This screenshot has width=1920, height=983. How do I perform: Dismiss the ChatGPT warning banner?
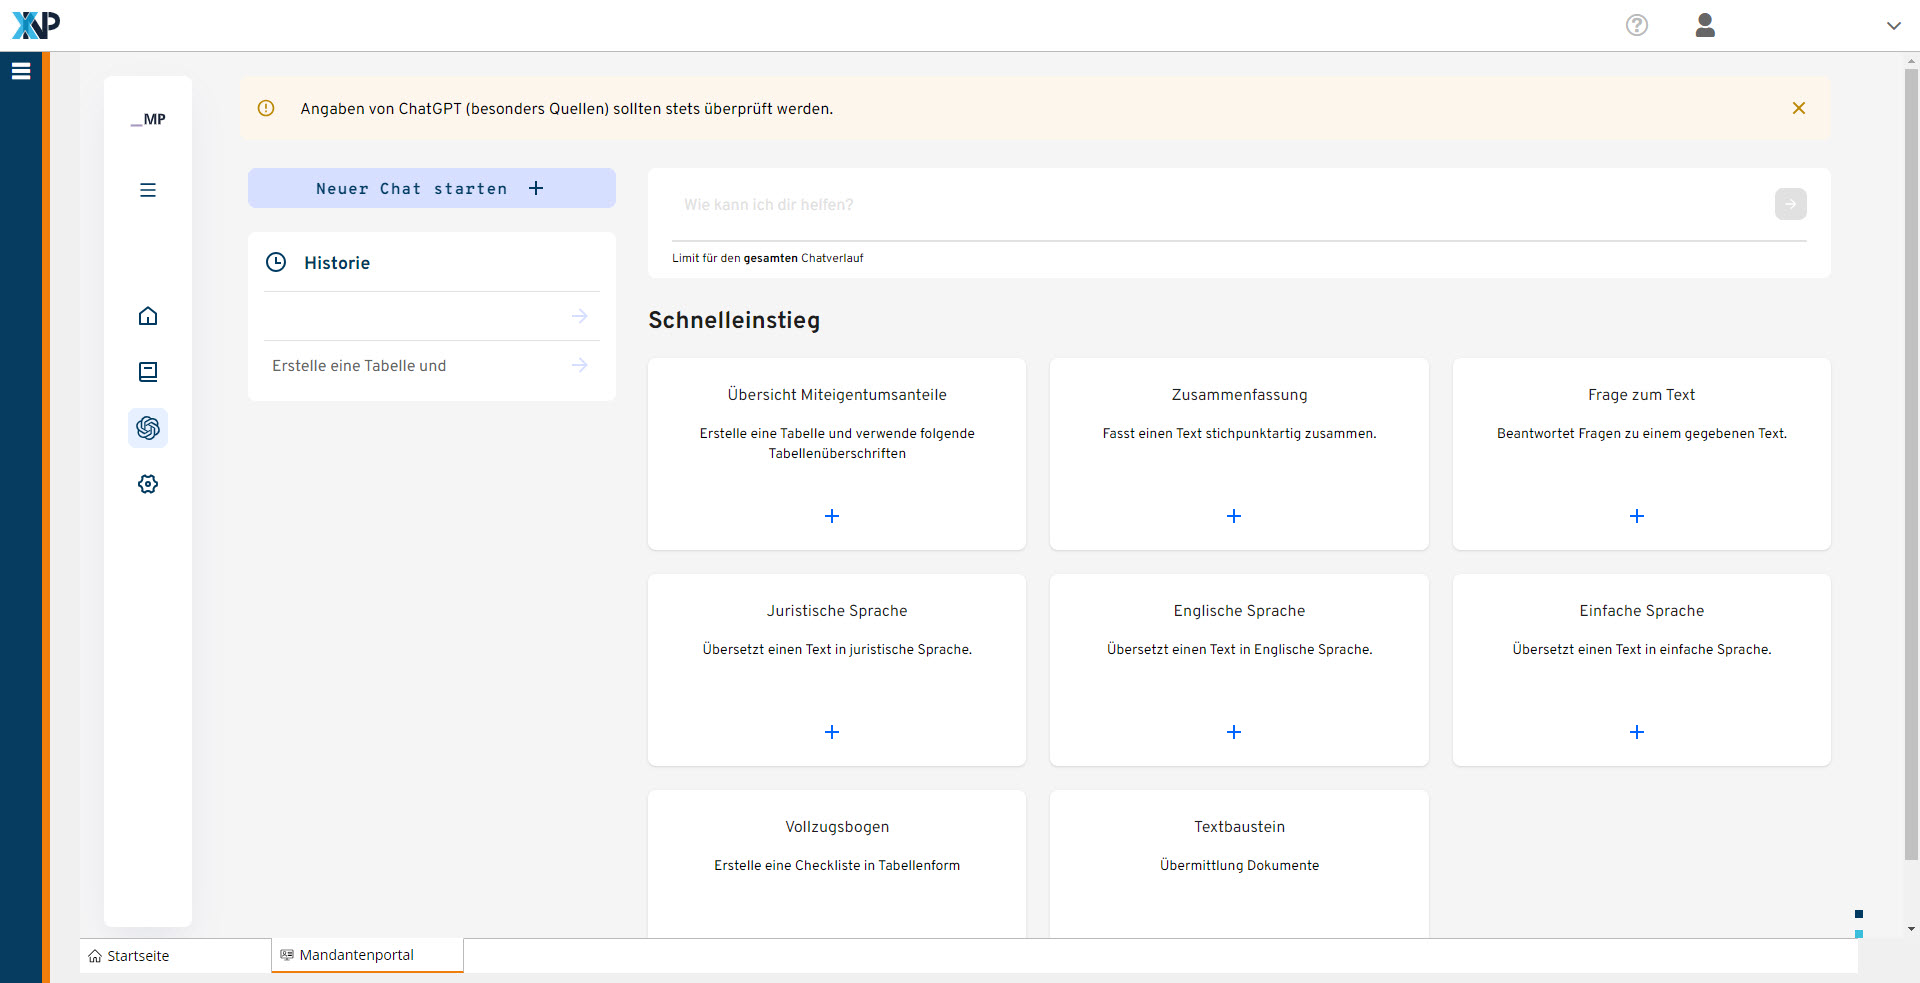(1798, 108)
